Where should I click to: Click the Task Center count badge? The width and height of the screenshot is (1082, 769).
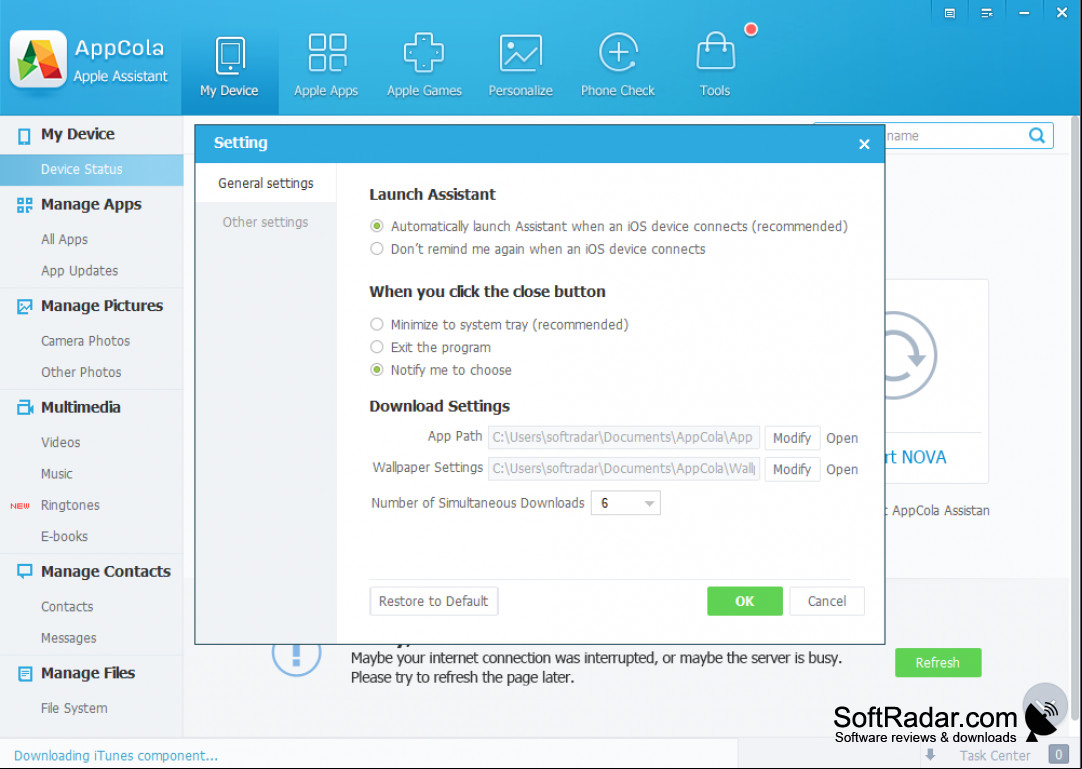click(1058, 755)
